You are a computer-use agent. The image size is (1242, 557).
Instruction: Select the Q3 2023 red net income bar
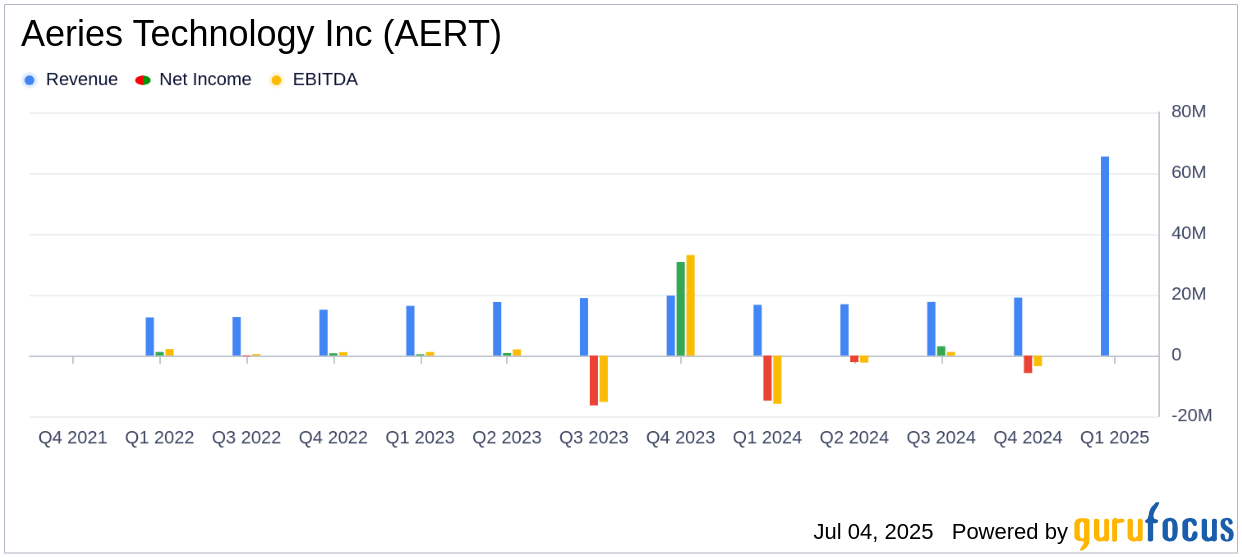click(594, 380)
